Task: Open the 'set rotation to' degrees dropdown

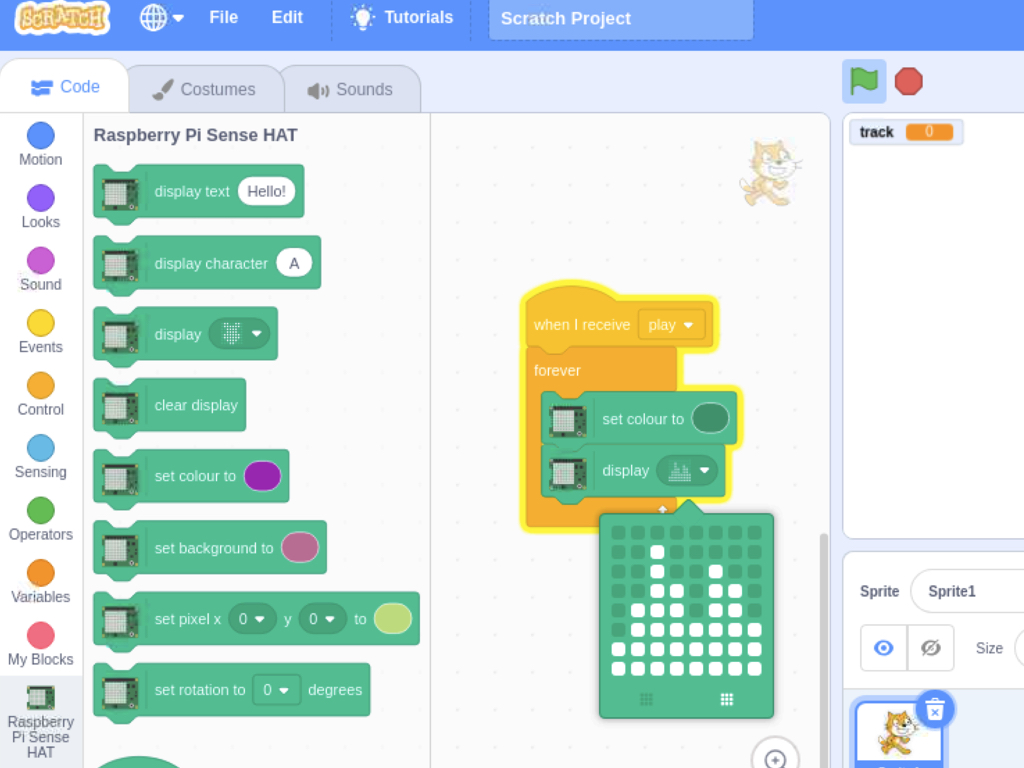Action: pyautogui.click(x=276, y=690)
